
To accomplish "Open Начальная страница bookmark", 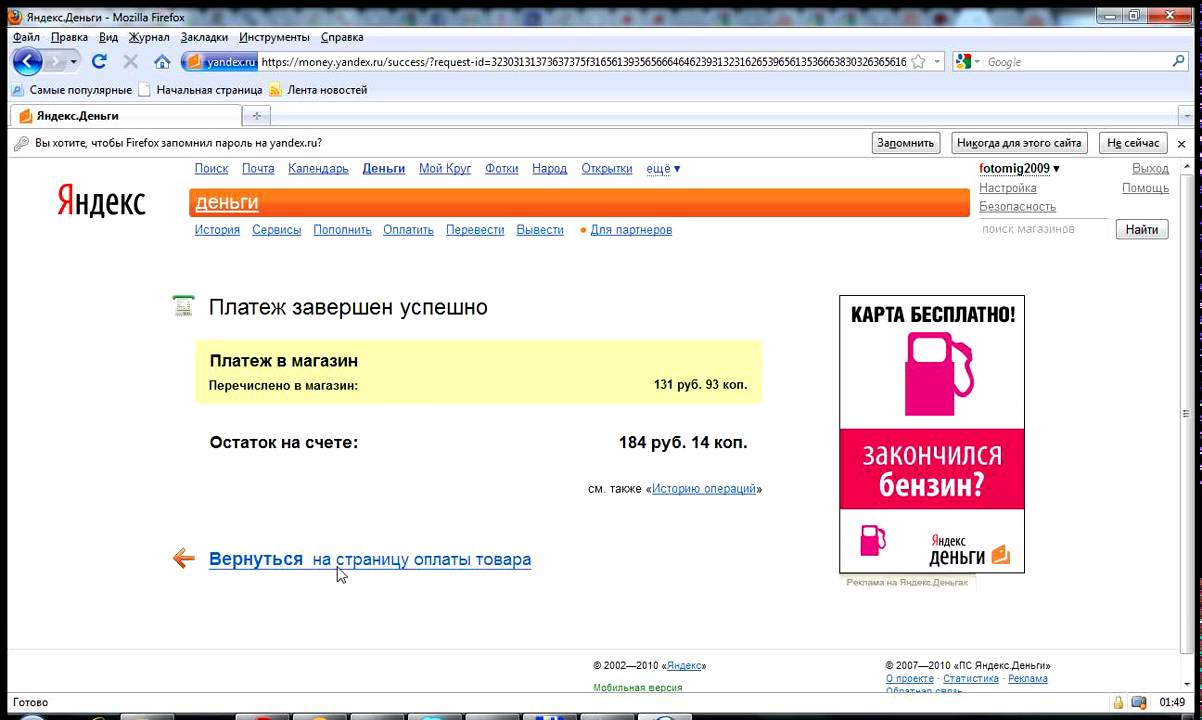I will pos(200,90).
